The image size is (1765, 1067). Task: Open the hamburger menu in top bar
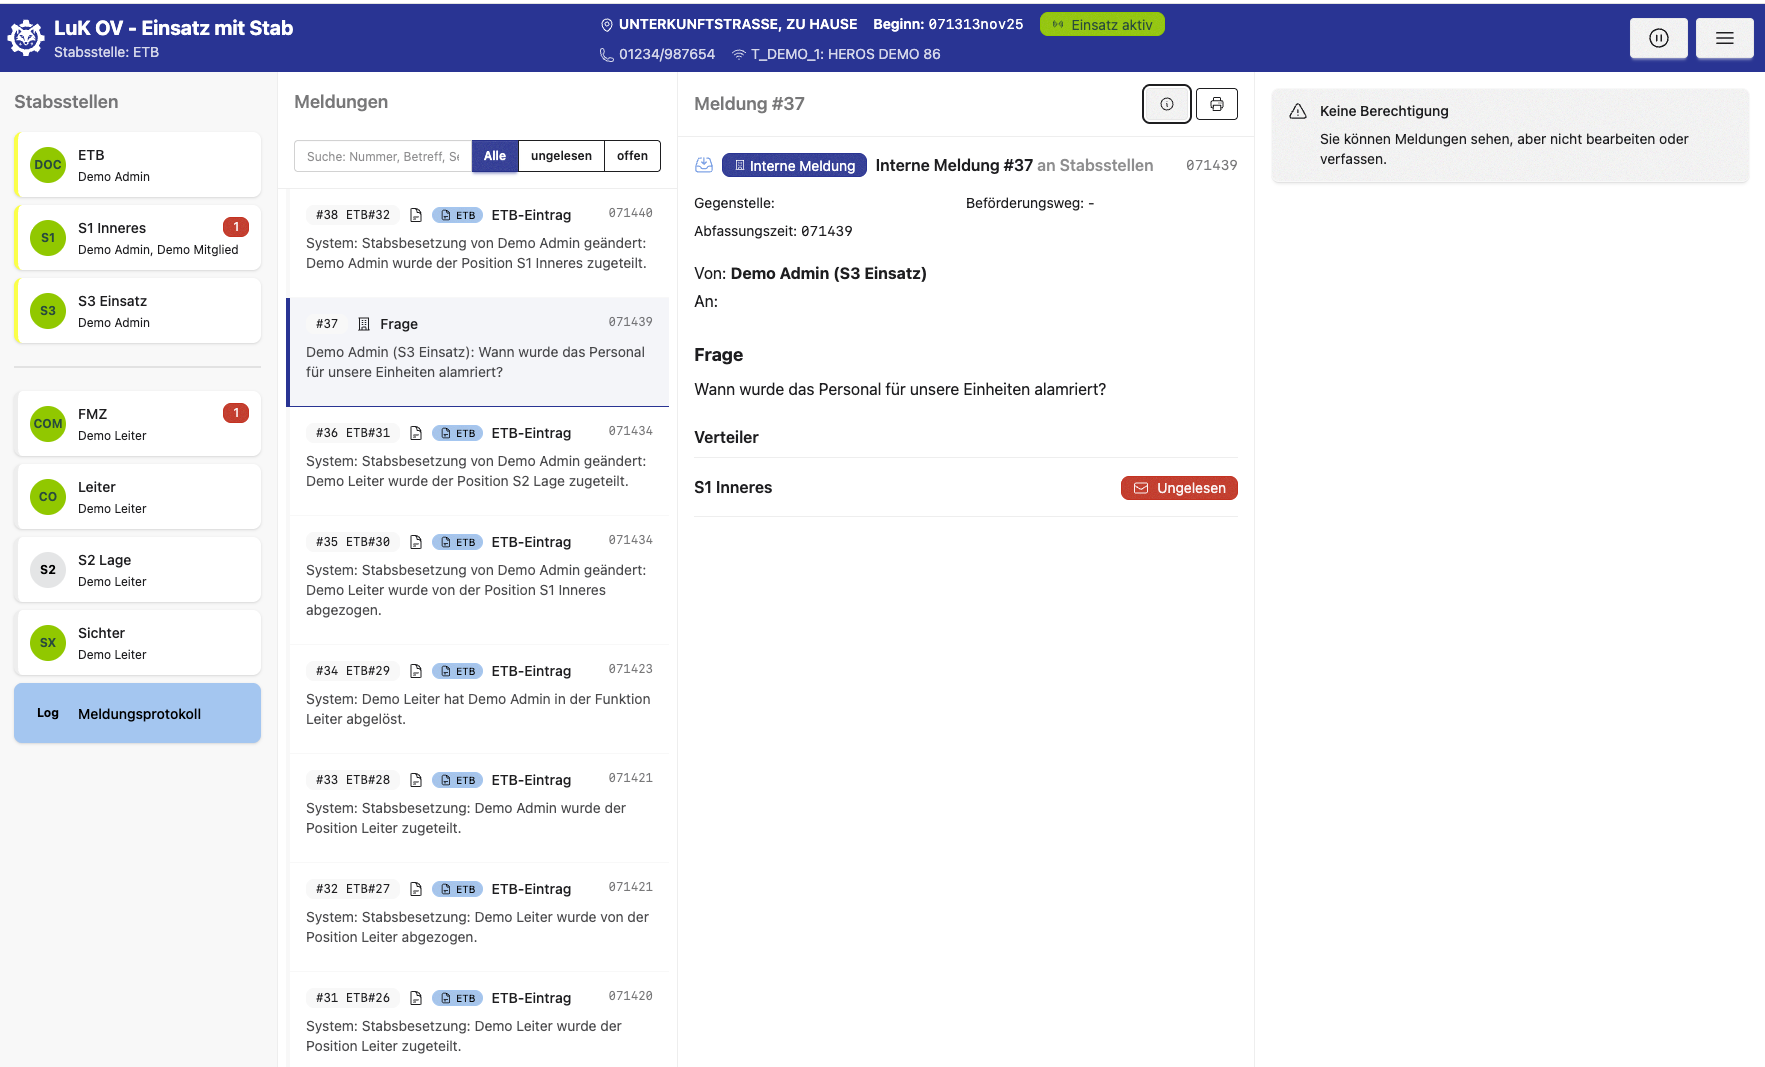tap(1724, 38)
